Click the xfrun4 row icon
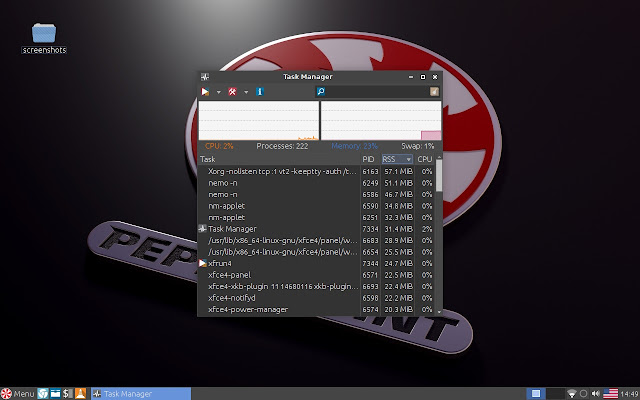The height and width of the screenshot is (400, 640). (203, 263)
